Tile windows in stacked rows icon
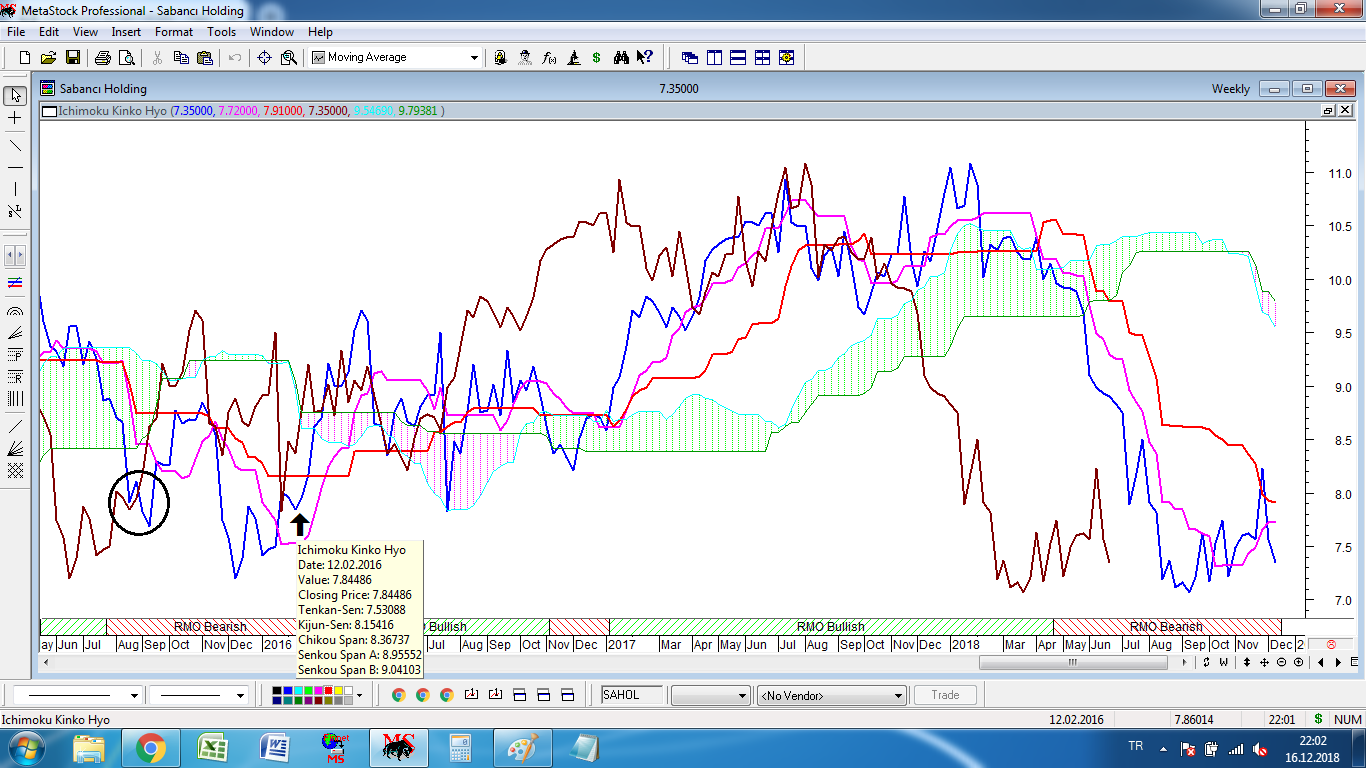Image resolution: width=1366 pixels, height=768 pixels. coord(738,58)
